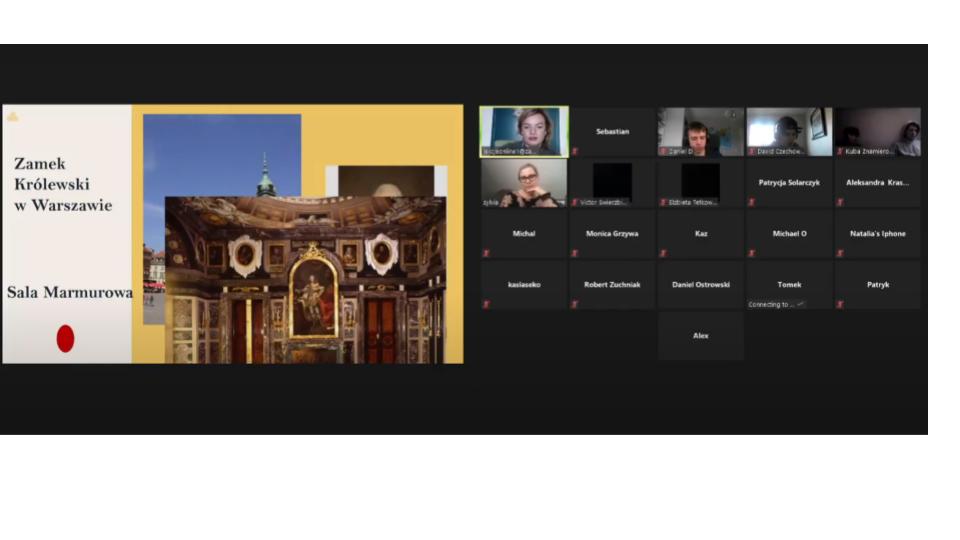The image size is (960, 540).
Task: Select Elzbieta's black avatar tile
Action: 701,182
